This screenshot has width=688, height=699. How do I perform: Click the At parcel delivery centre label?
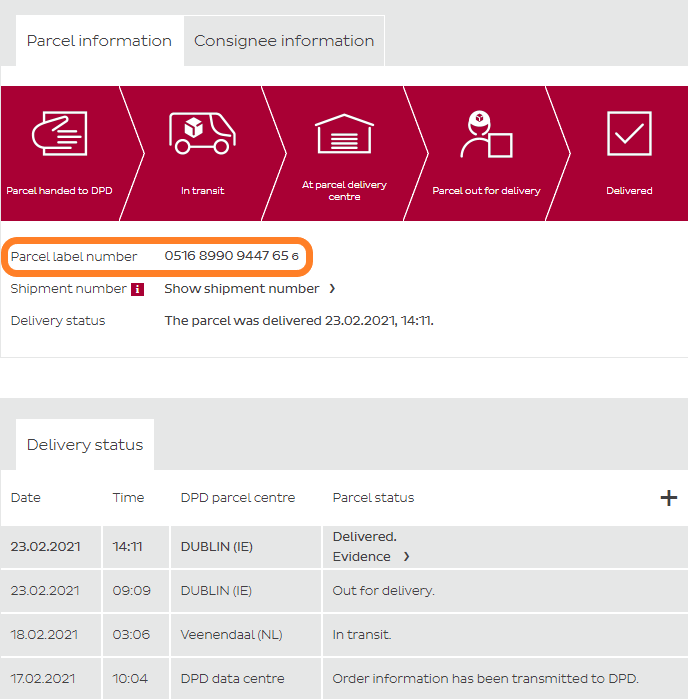[344, 190]
